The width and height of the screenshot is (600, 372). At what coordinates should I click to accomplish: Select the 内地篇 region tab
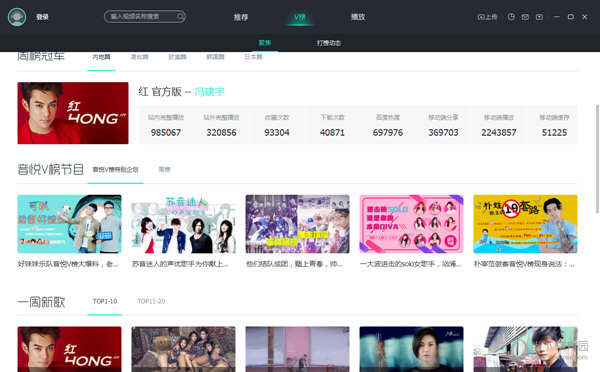[101, 57]
